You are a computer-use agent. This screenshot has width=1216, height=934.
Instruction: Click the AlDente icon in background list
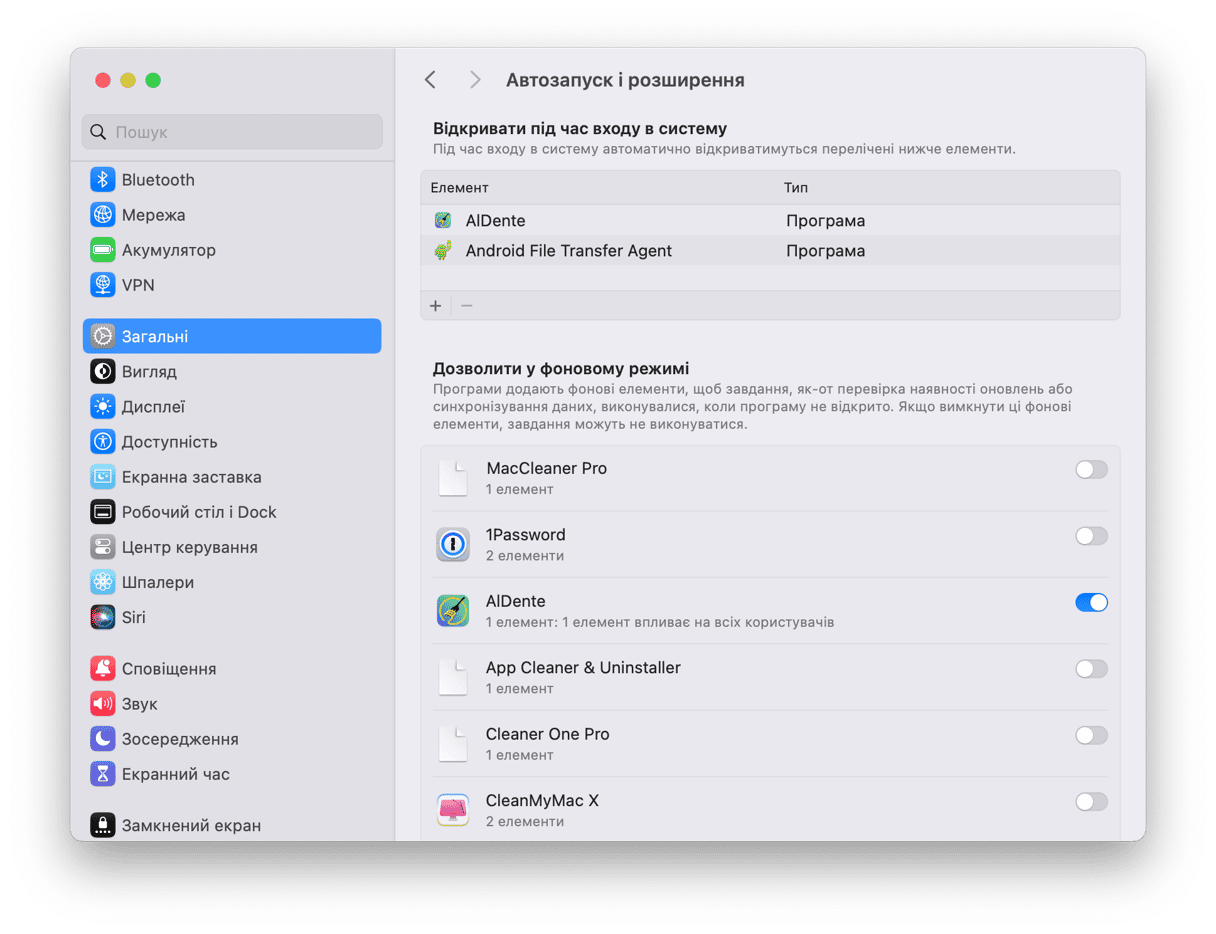[453, 611]
